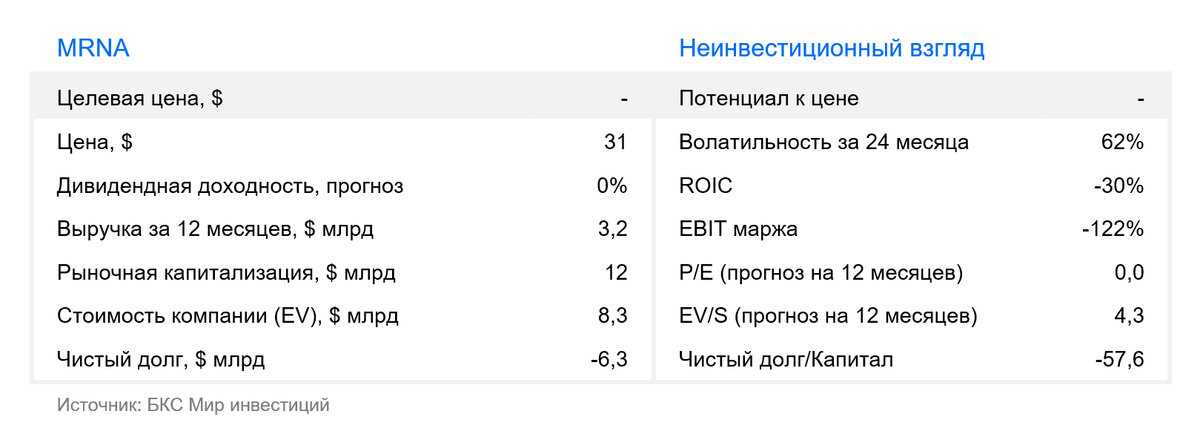
Task: Select the Рыночная капитализация value 12
Action: pos(615,273)
